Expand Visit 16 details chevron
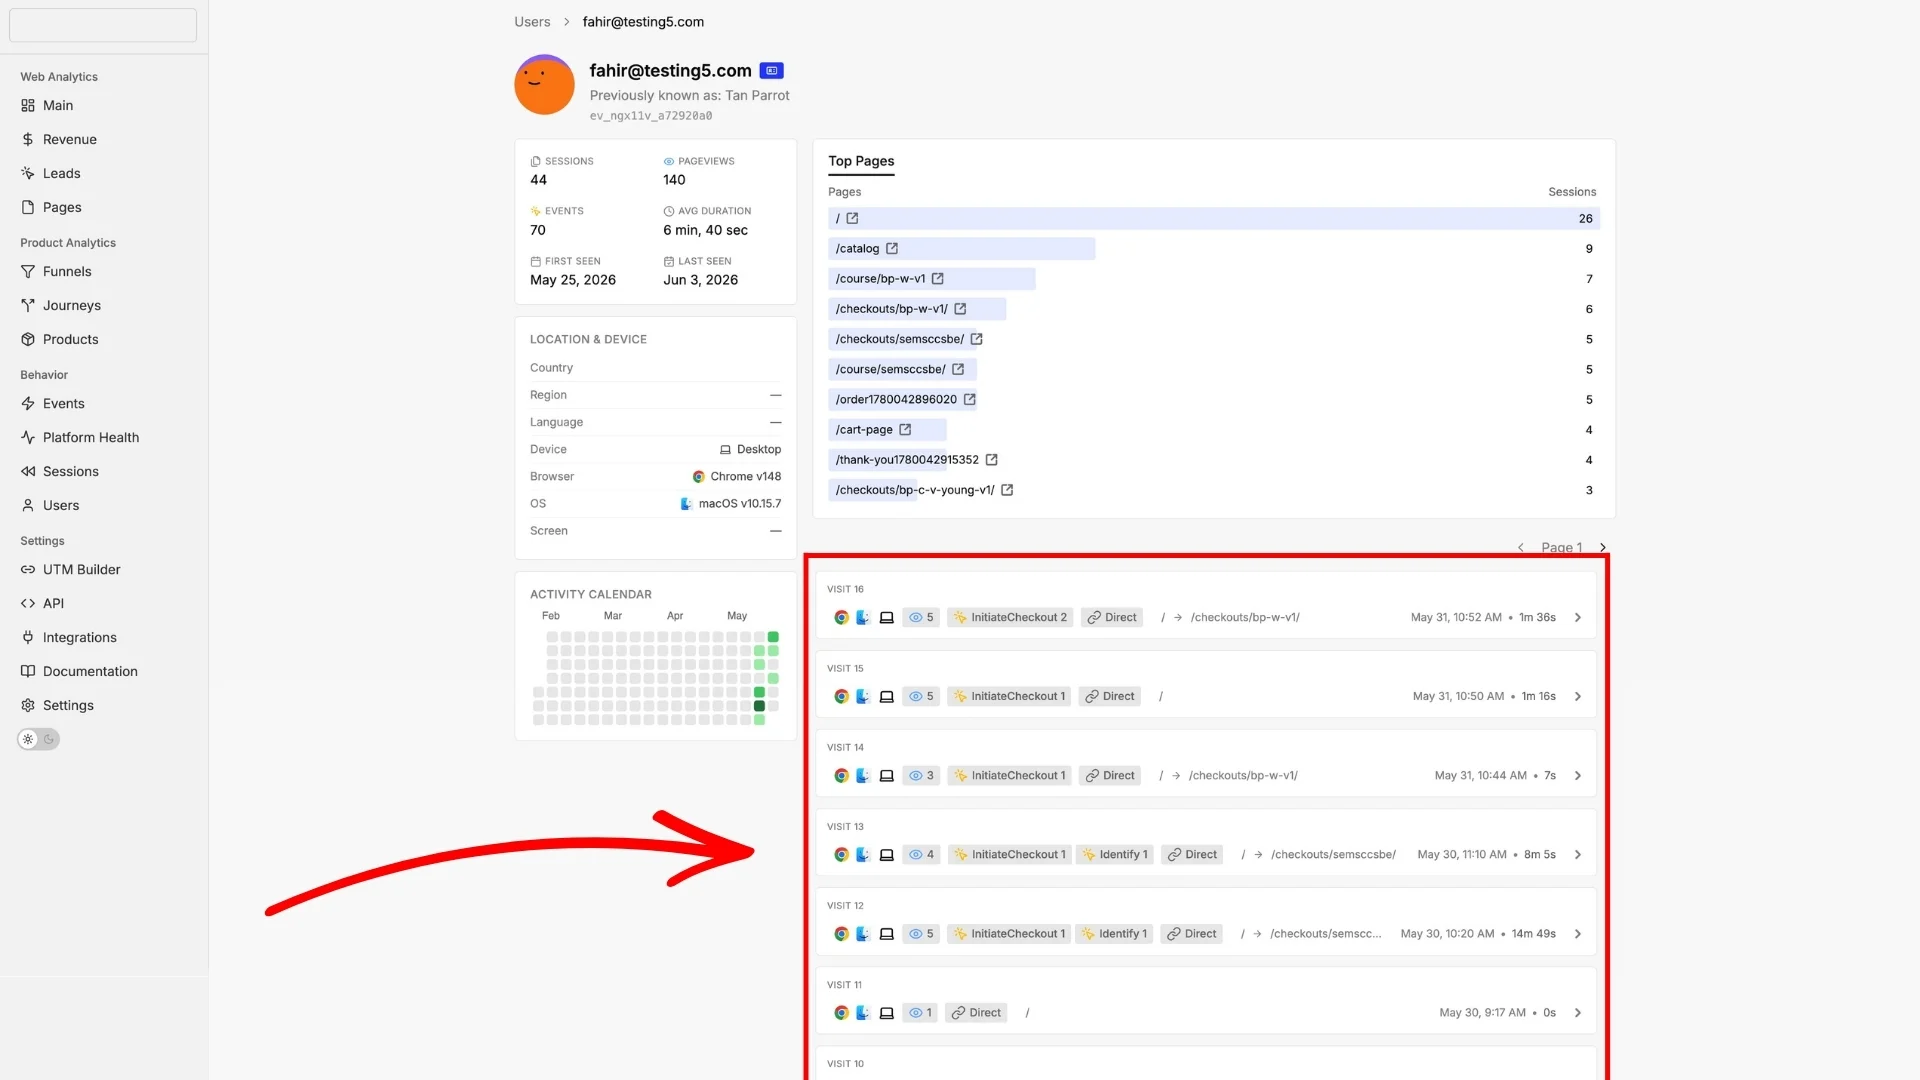The width and height of the screenshot is (1920, 1080). point(1578,617)
